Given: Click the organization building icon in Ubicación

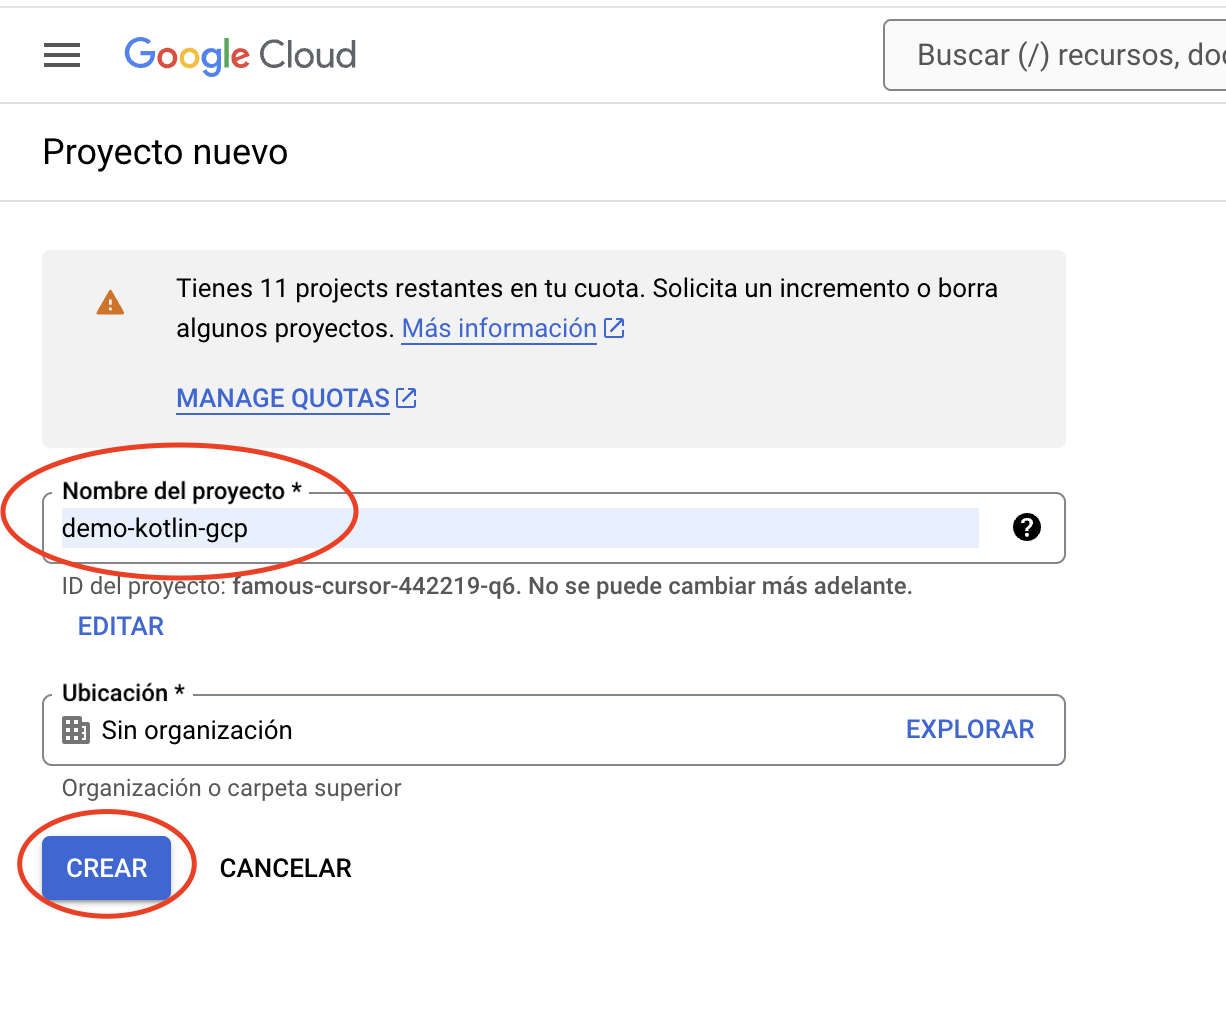Looking at the screenshot, I should point(75,730).
